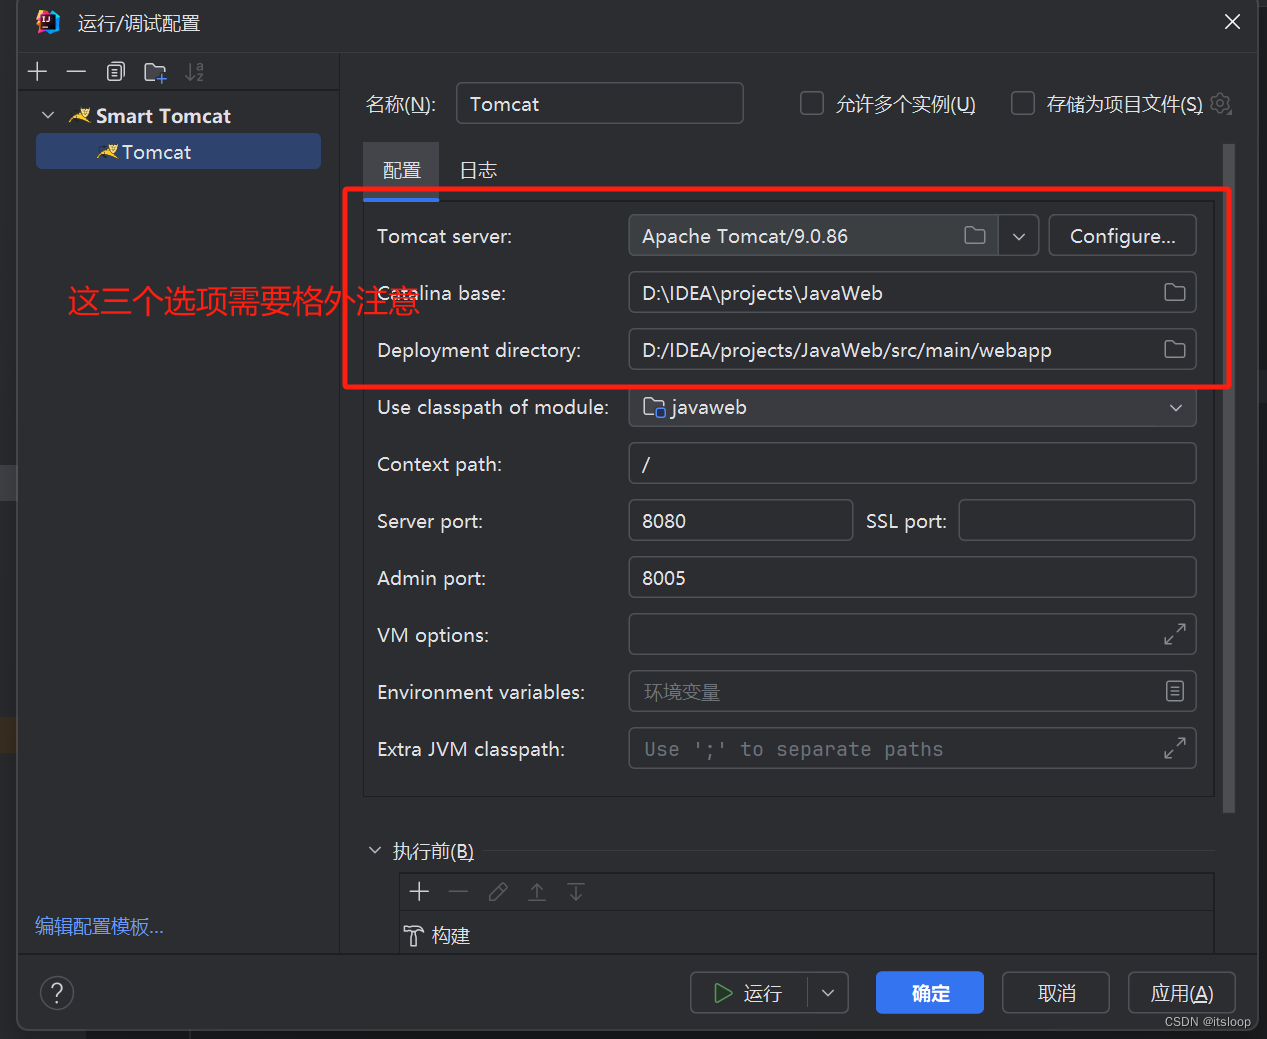Click the Server port field 8080
1267x1039 pixels.
tap(740, 520)
